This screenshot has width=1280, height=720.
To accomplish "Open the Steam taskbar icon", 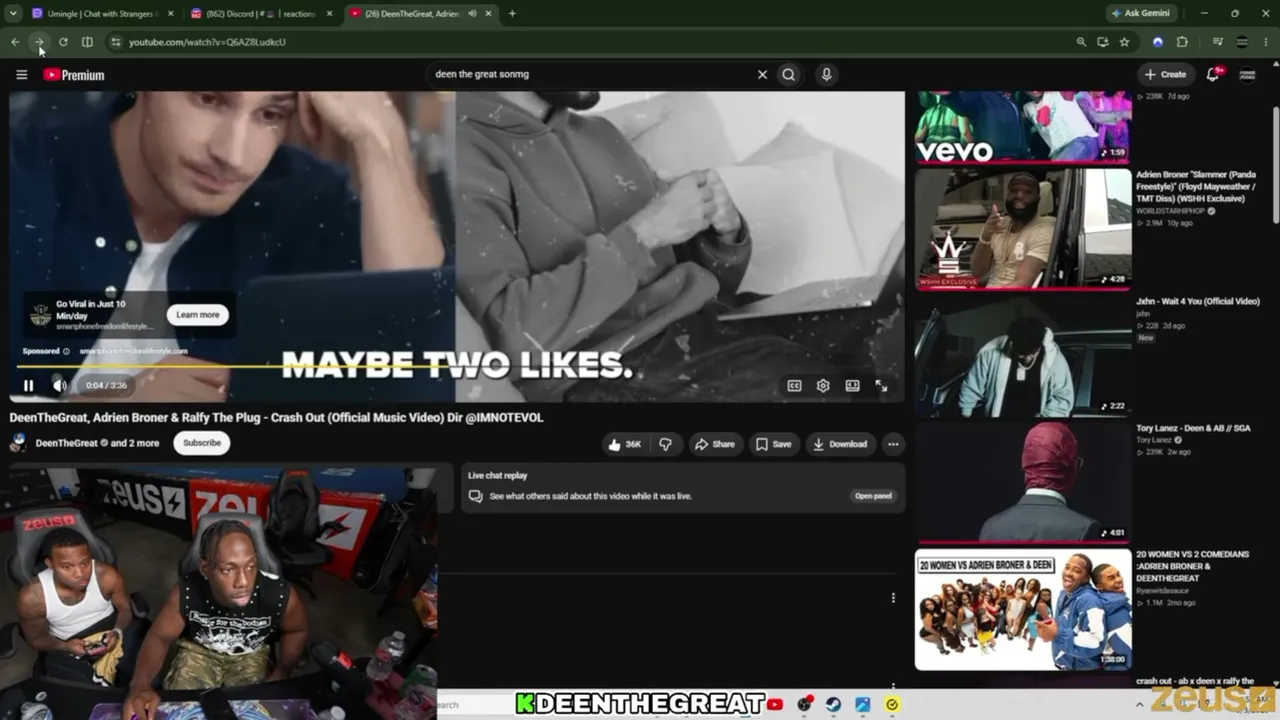I will 833,704.
